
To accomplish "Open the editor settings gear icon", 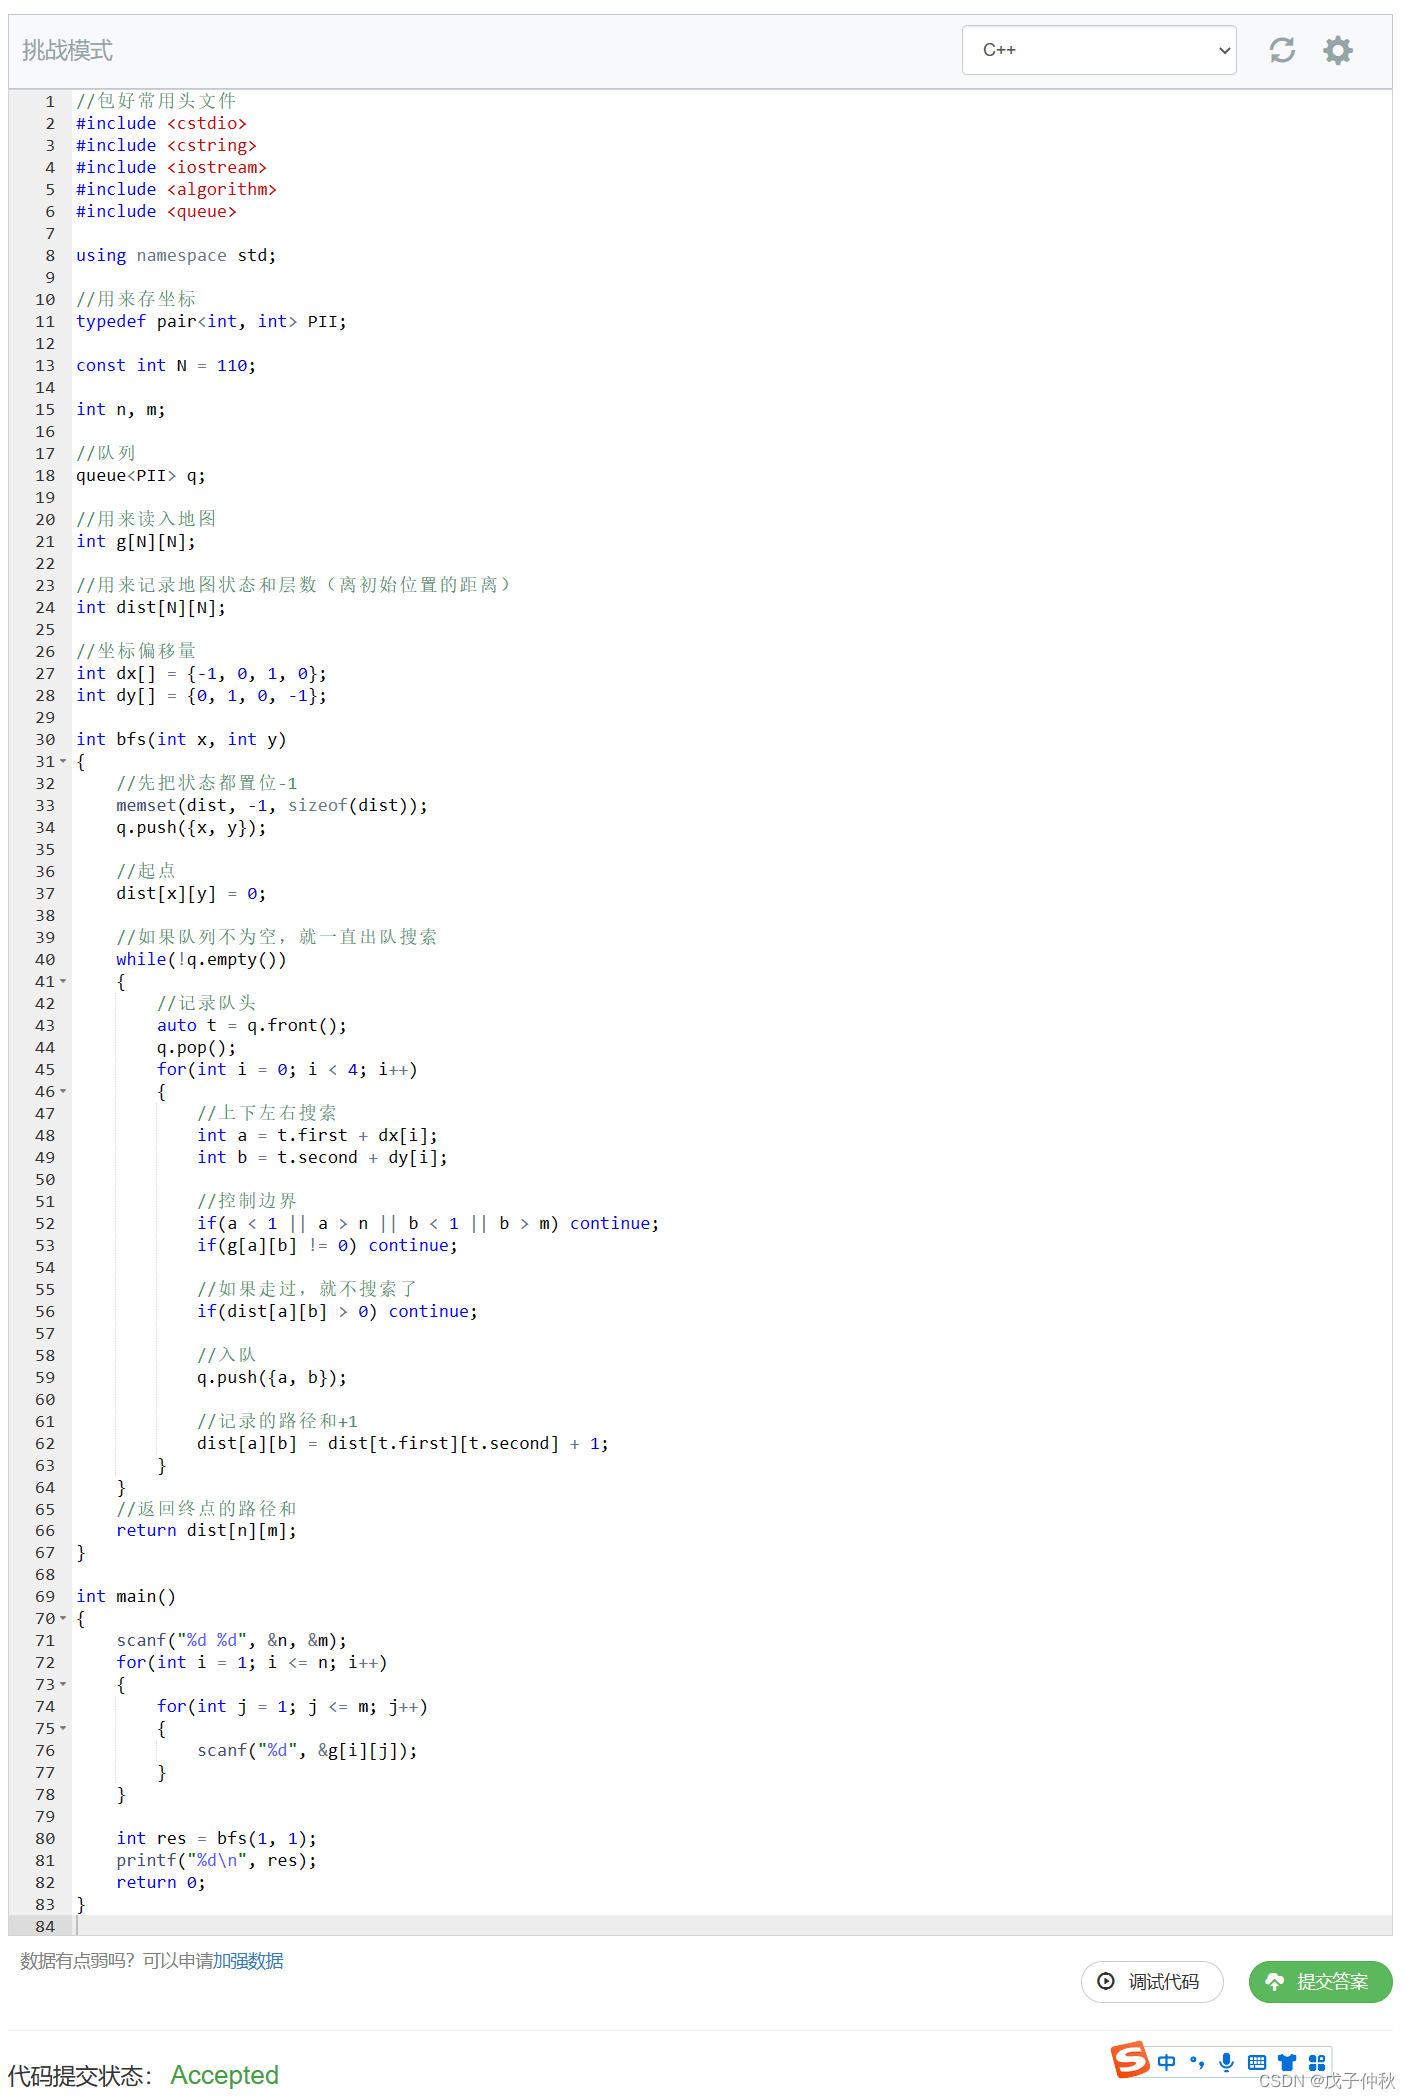I will pos(1338,50).
